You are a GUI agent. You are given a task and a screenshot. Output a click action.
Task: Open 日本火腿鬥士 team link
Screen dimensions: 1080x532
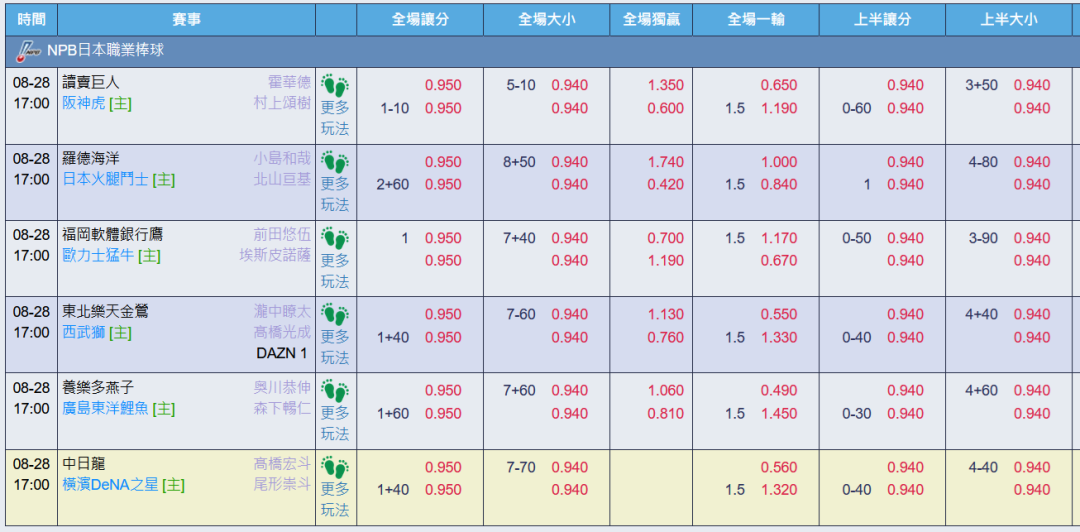tap(105, 180)
